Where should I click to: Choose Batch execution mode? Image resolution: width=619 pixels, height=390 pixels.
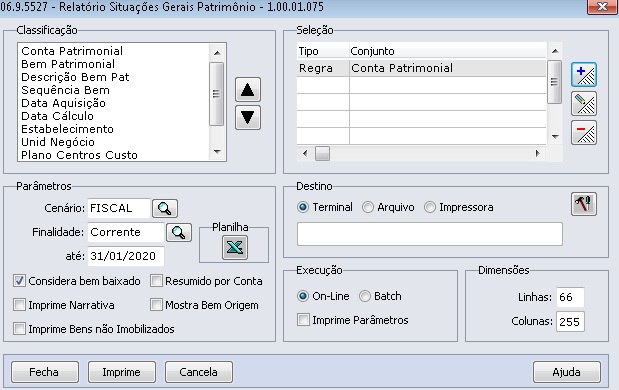[365, 296]
